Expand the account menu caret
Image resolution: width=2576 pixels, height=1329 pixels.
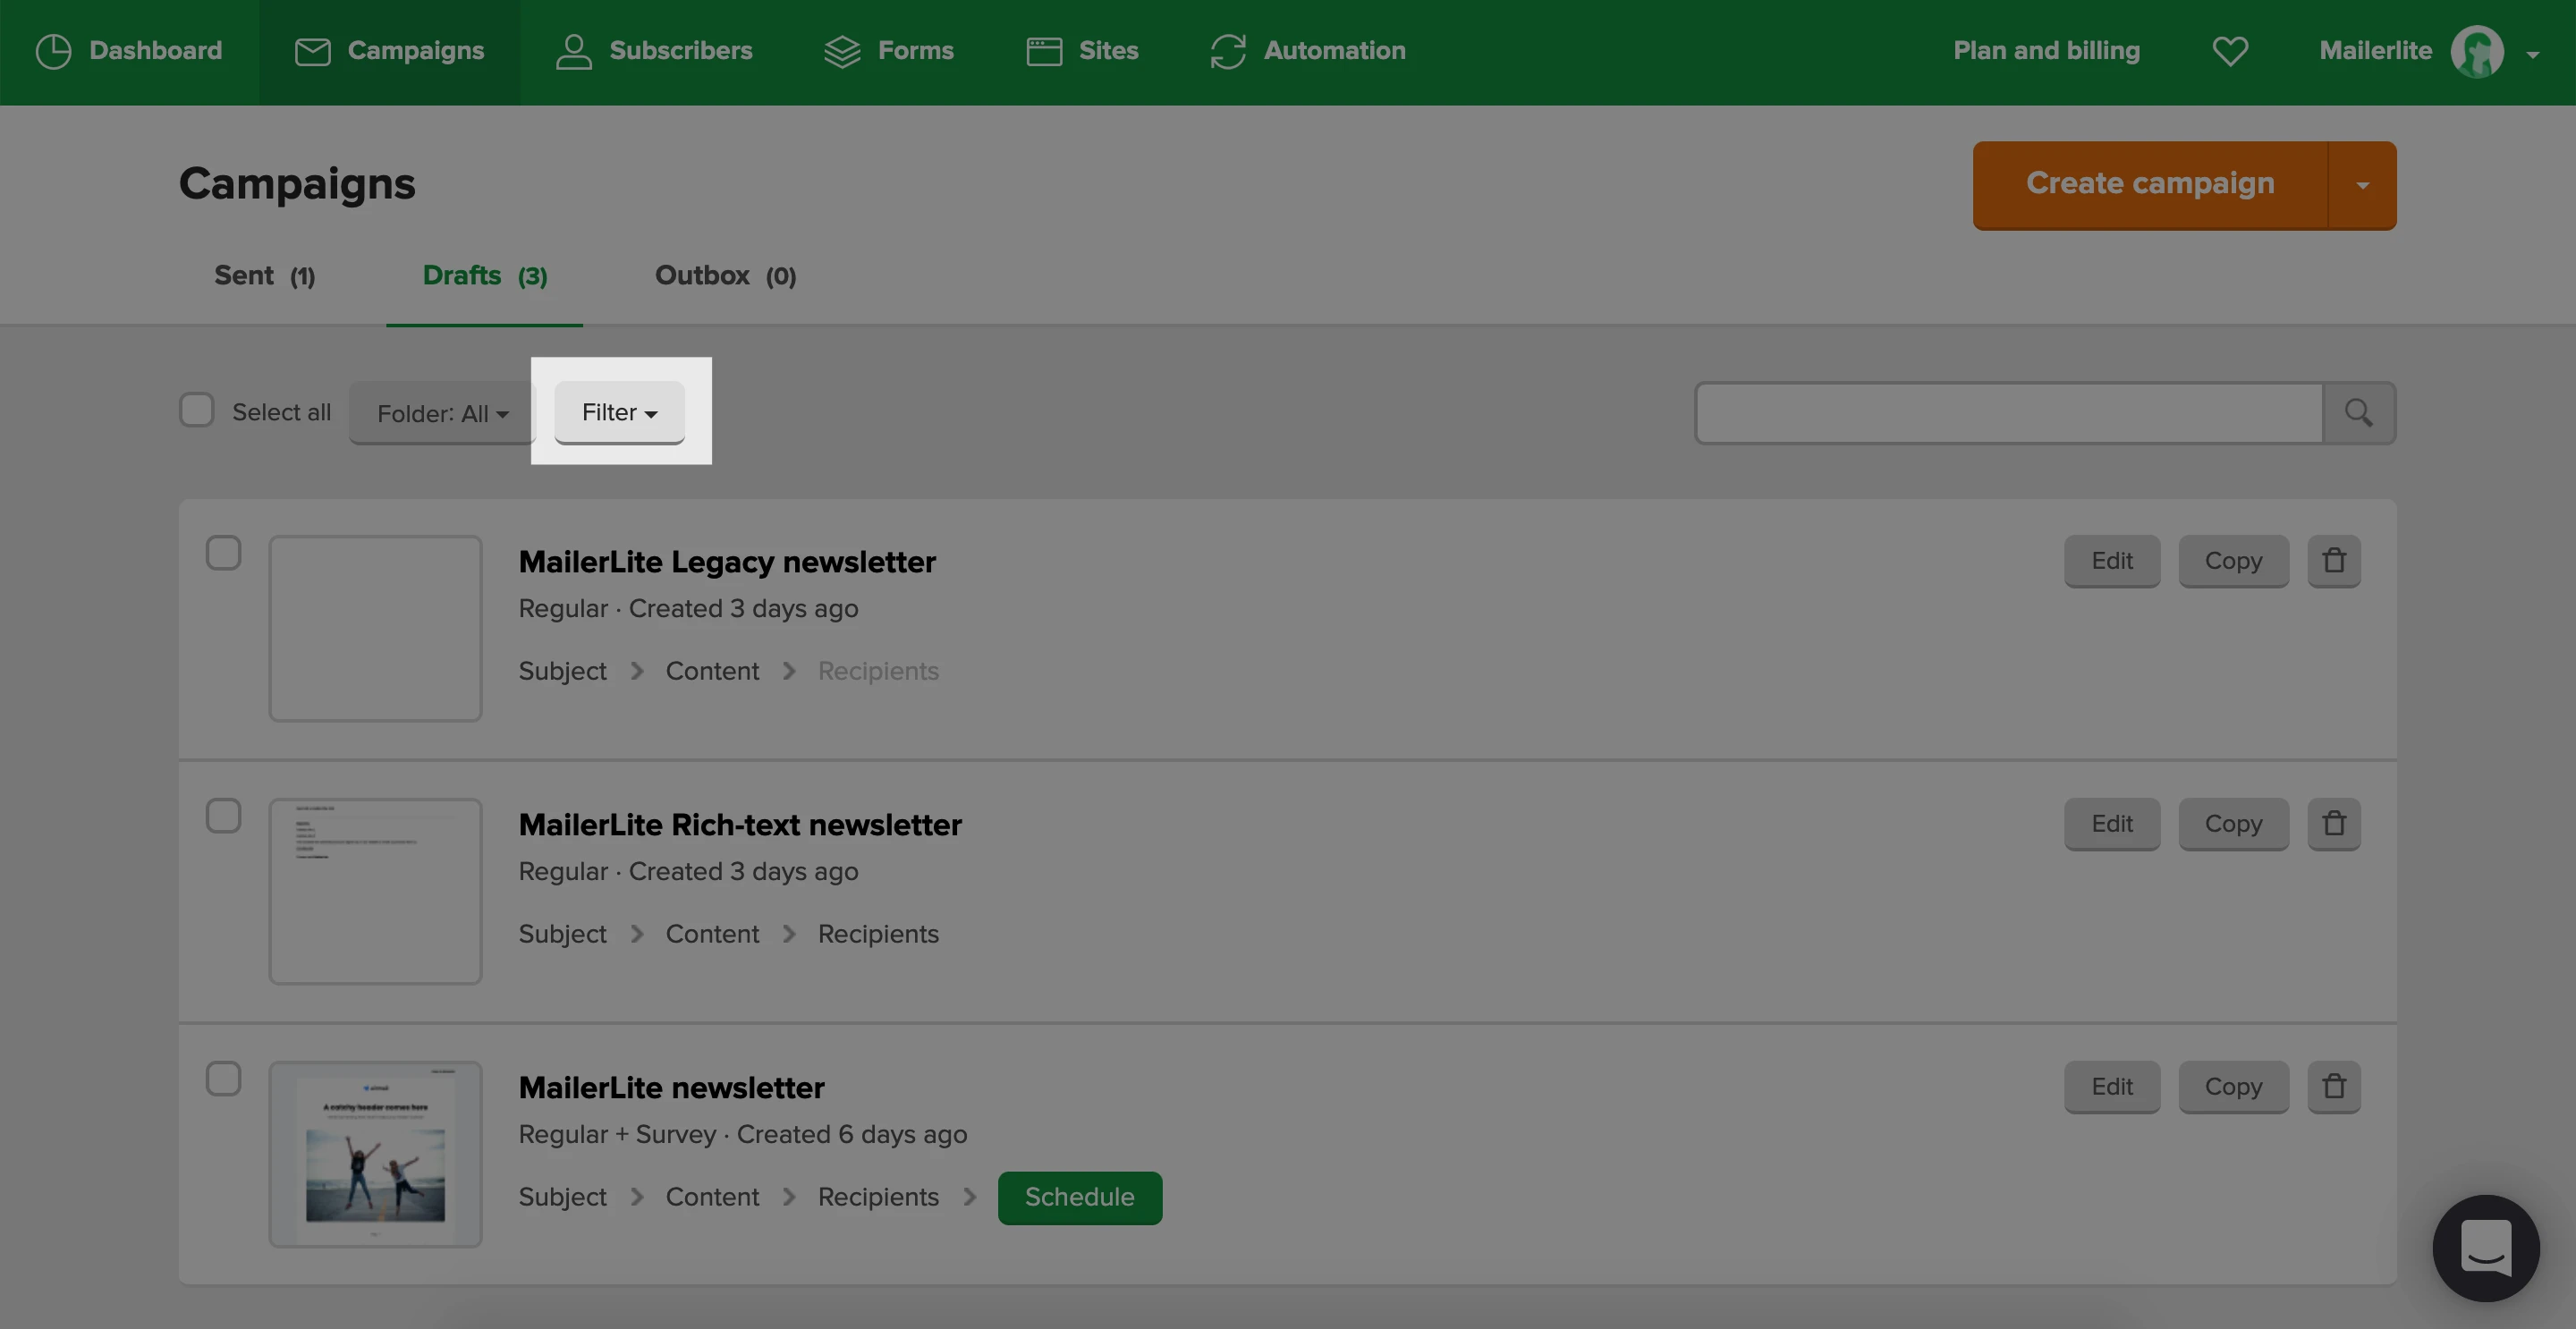tap(2532, 55)
